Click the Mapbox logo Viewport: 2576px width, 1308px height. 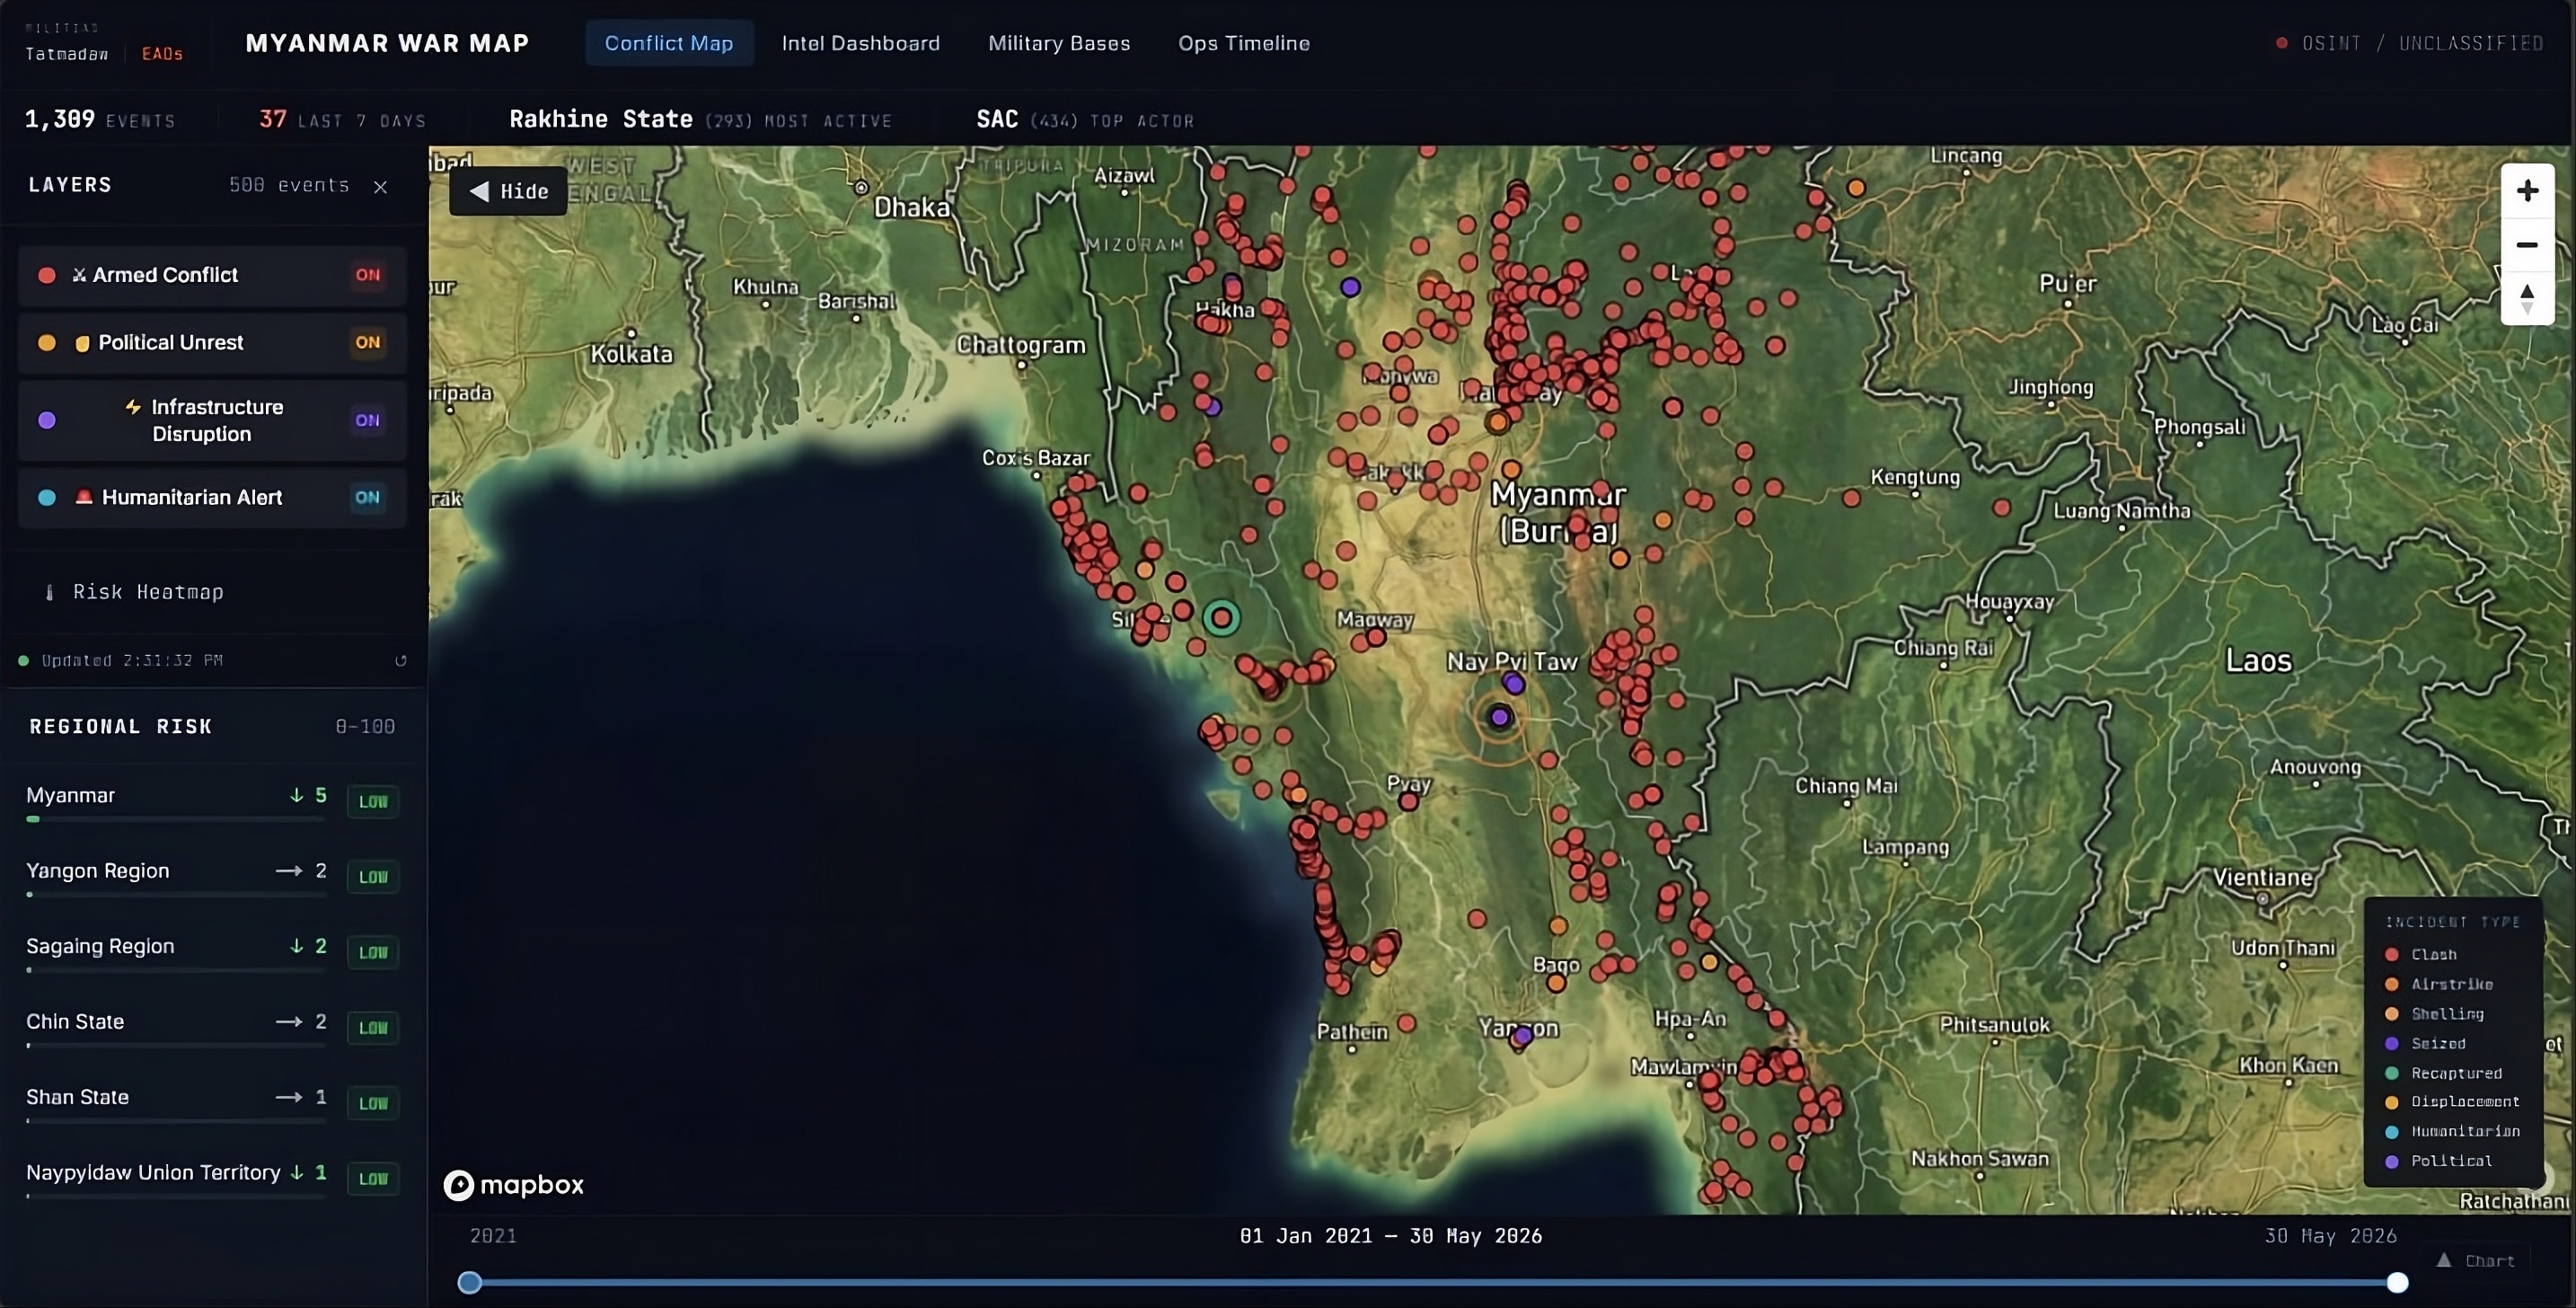(514, 1185)
